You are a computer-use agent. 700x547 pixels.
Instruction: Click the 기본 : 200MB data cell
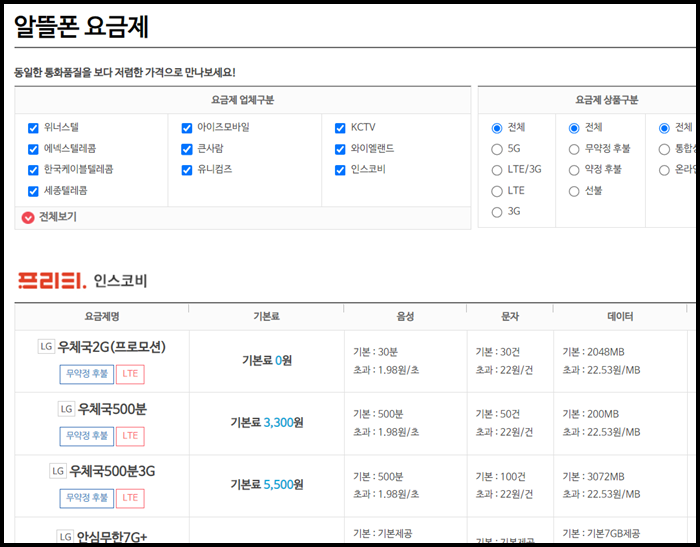(x=591, y=414)
